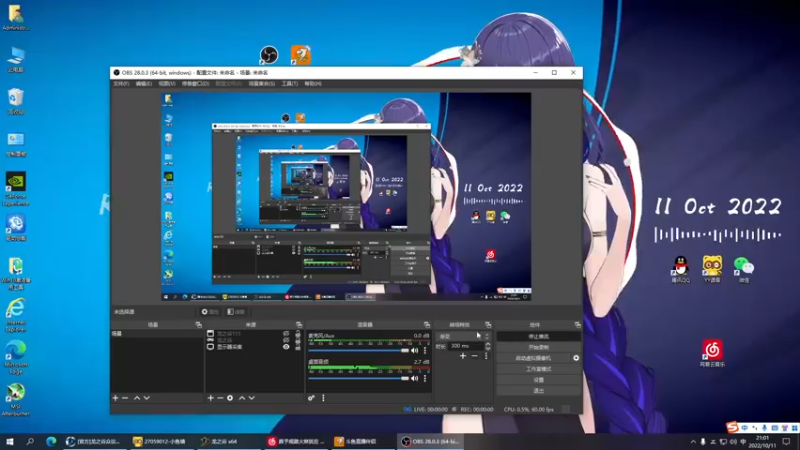
Task: Click the OBS preview canvas
Action: click(x=346, y=196)
